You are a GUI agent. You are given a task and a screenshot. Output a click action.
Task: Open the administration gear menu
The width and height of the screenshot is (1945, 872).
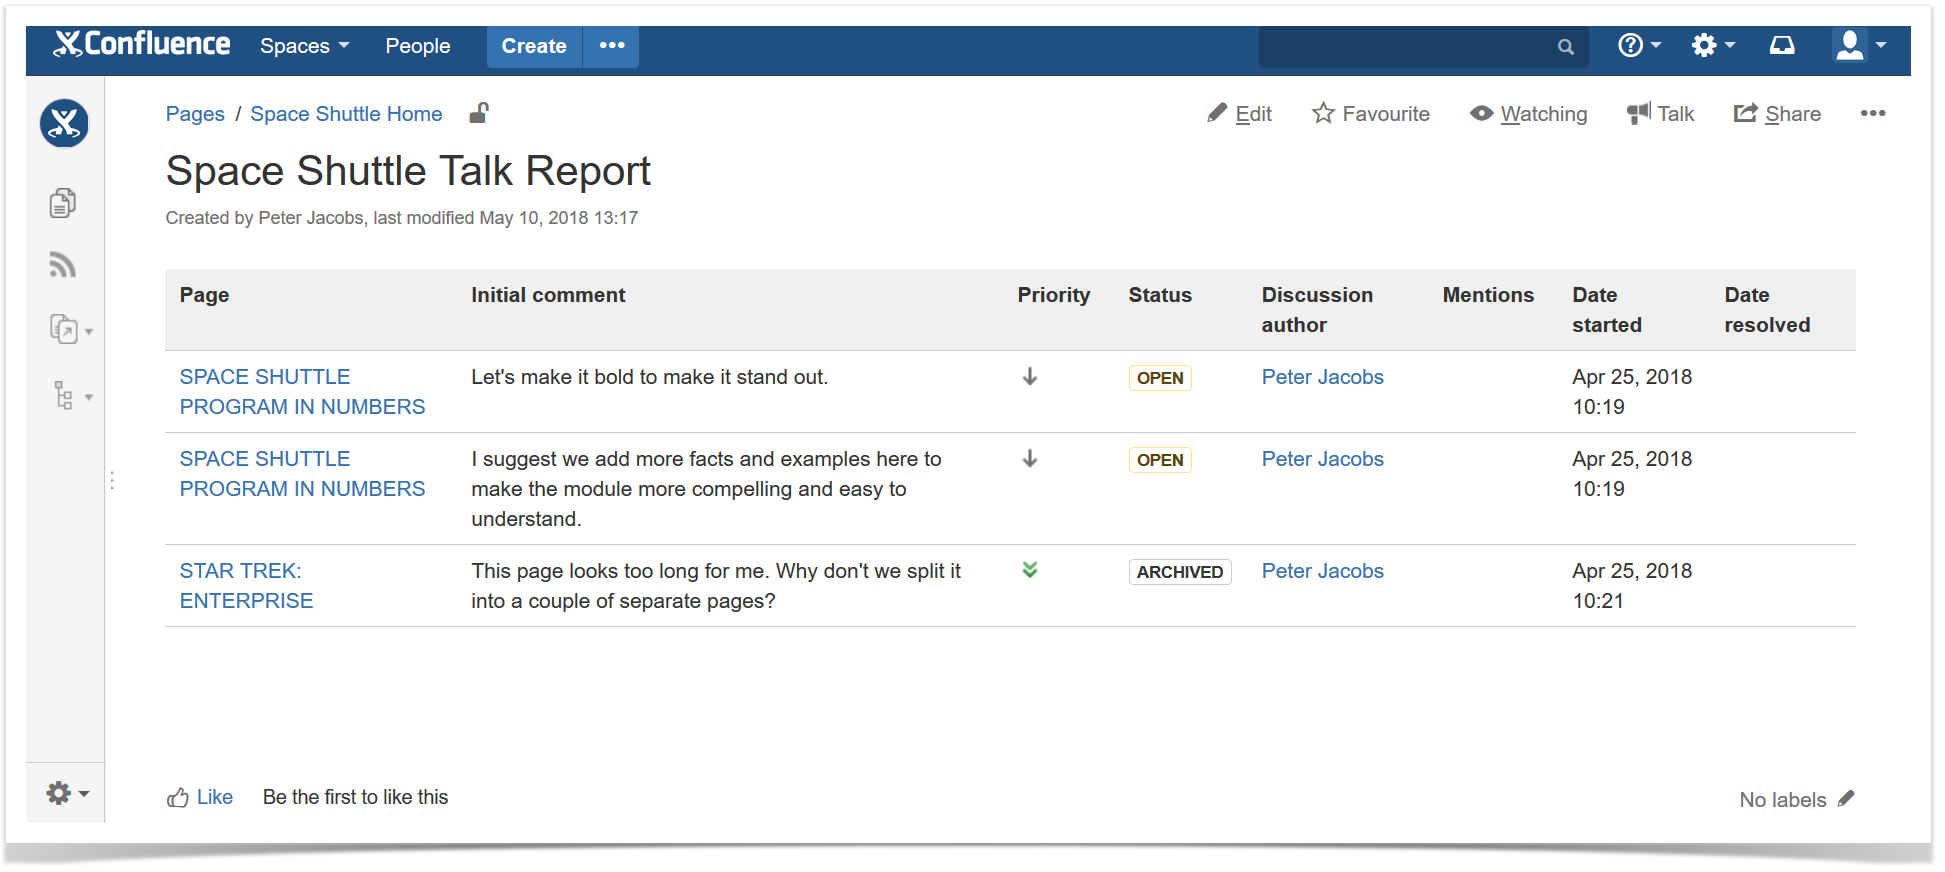tap(1713, 46)
